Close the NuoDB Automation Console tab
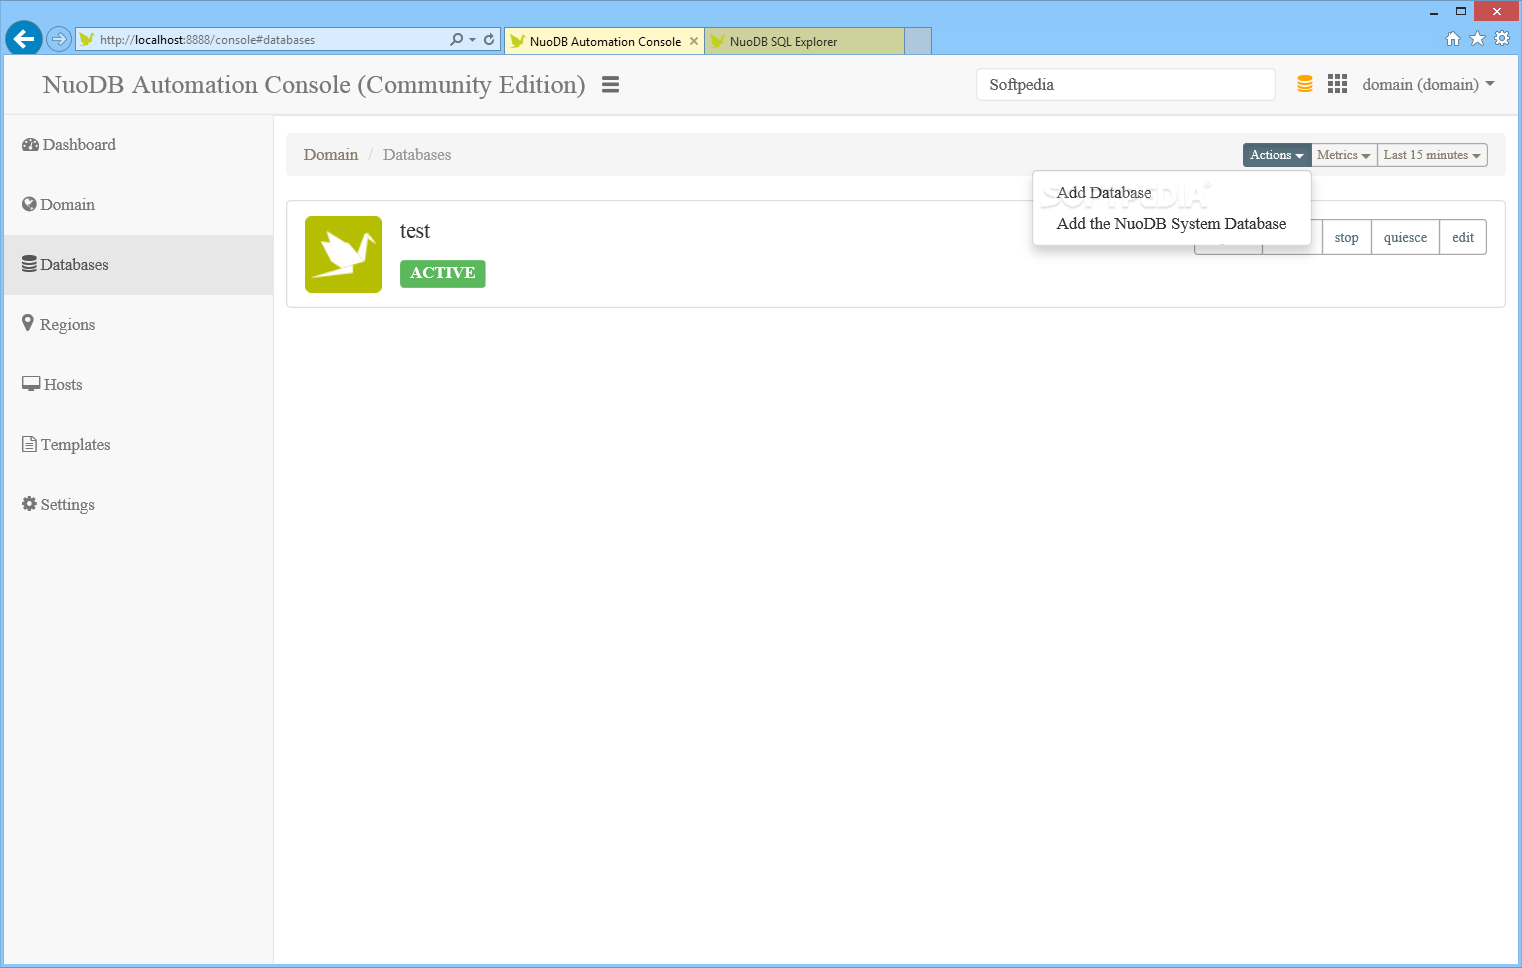This screenshot has height=968, width=1522. tap(694, 41)
